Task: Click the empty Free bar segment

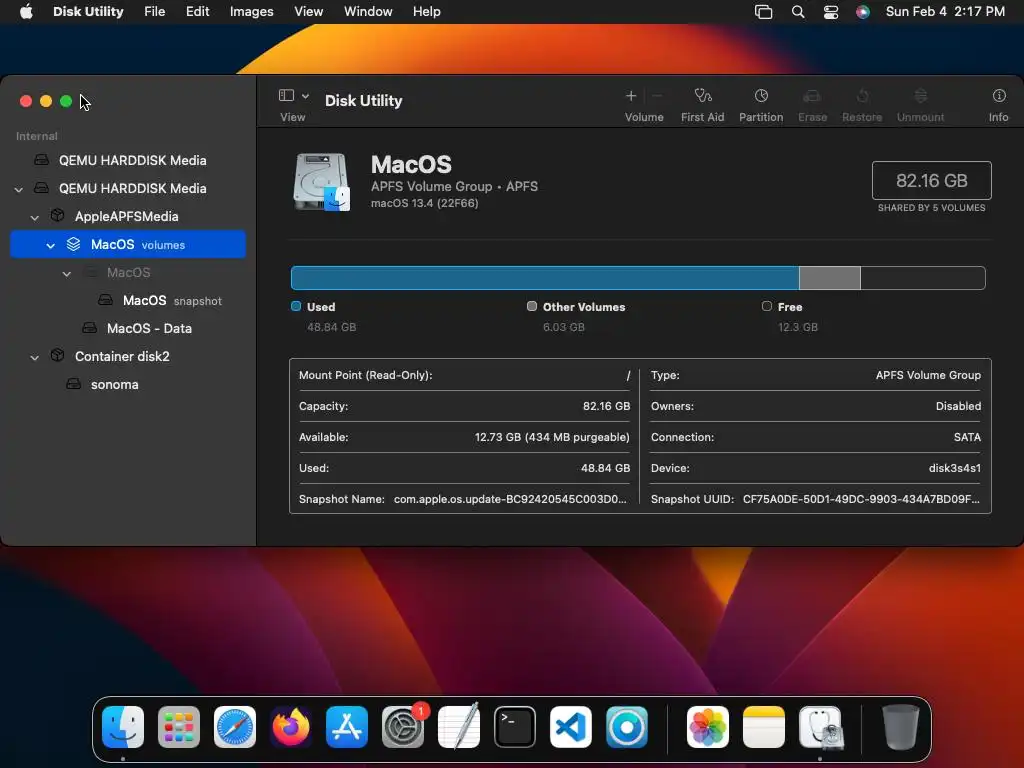Action: pos(923,278)
